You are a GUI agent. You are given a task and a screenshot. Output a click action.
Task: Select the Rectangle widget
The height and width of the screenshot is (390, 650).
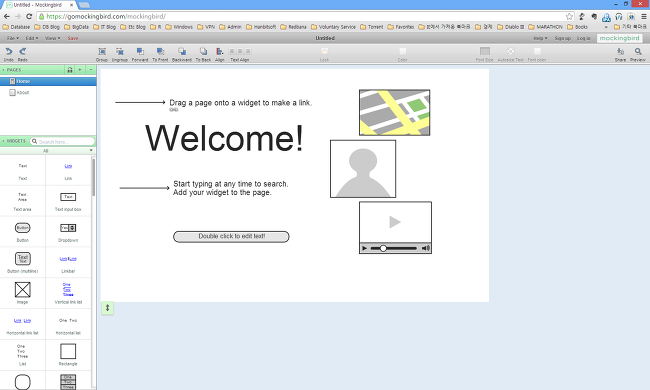pyautogui.click(x=68, y=356)
